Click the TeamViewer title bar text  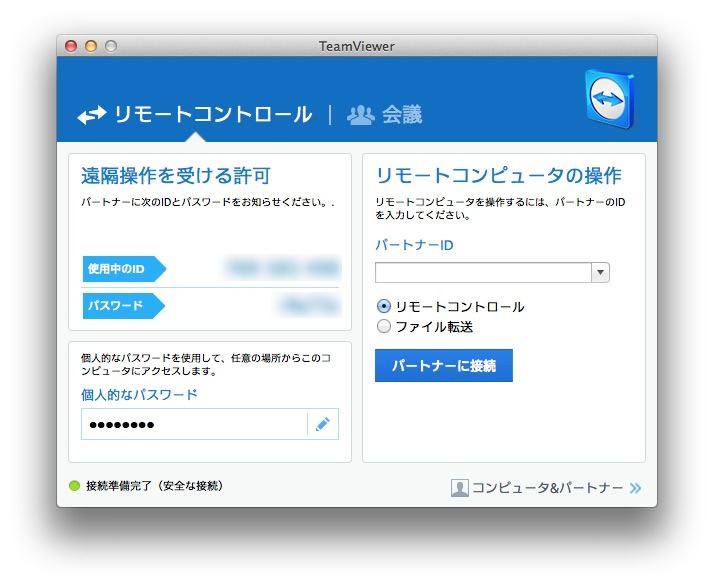pyautogui.click(x=357, y=46)
